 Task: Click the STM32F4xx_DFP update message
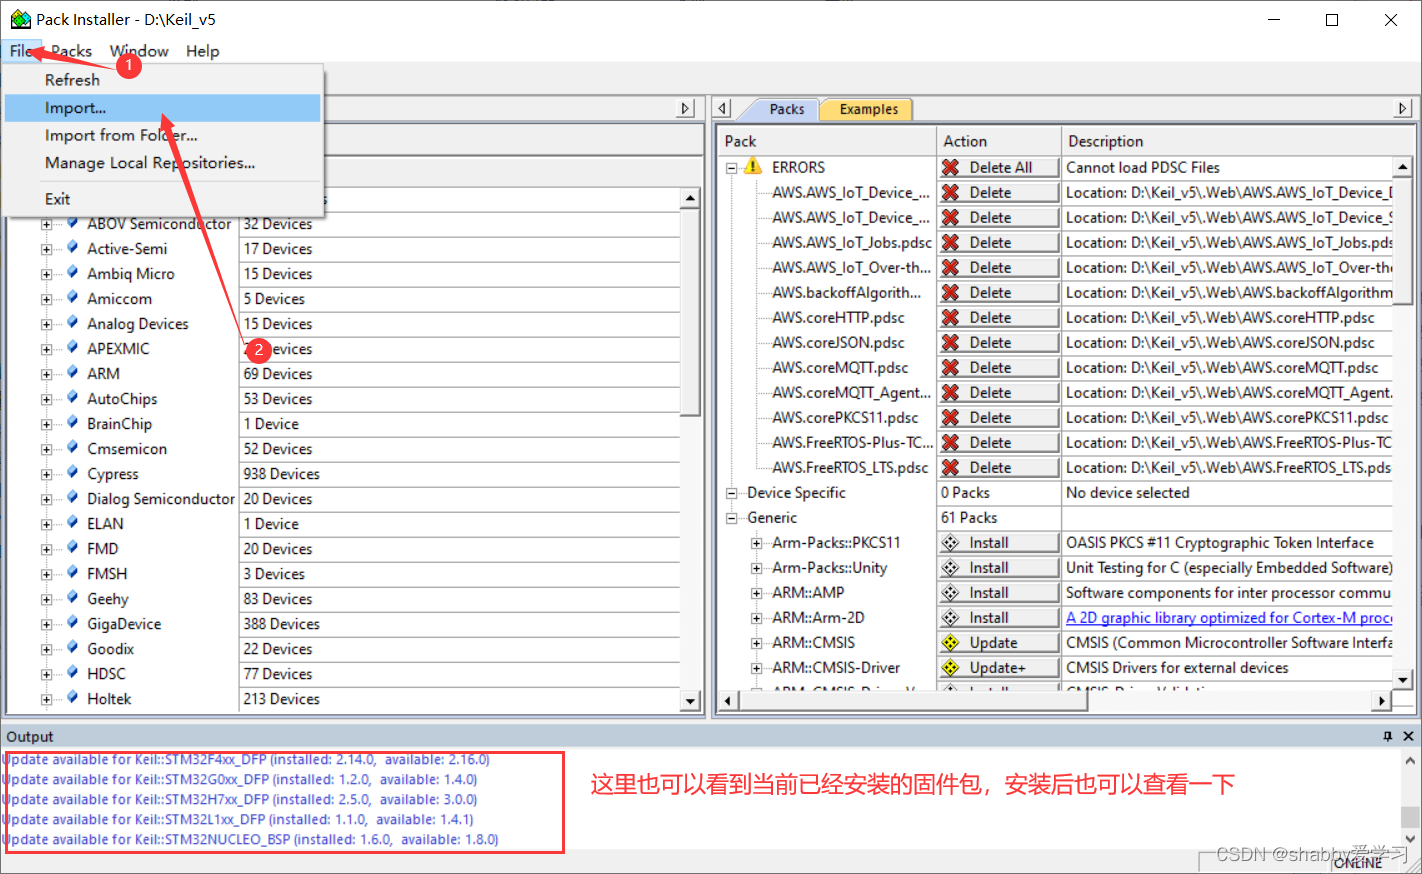[246, 760]
